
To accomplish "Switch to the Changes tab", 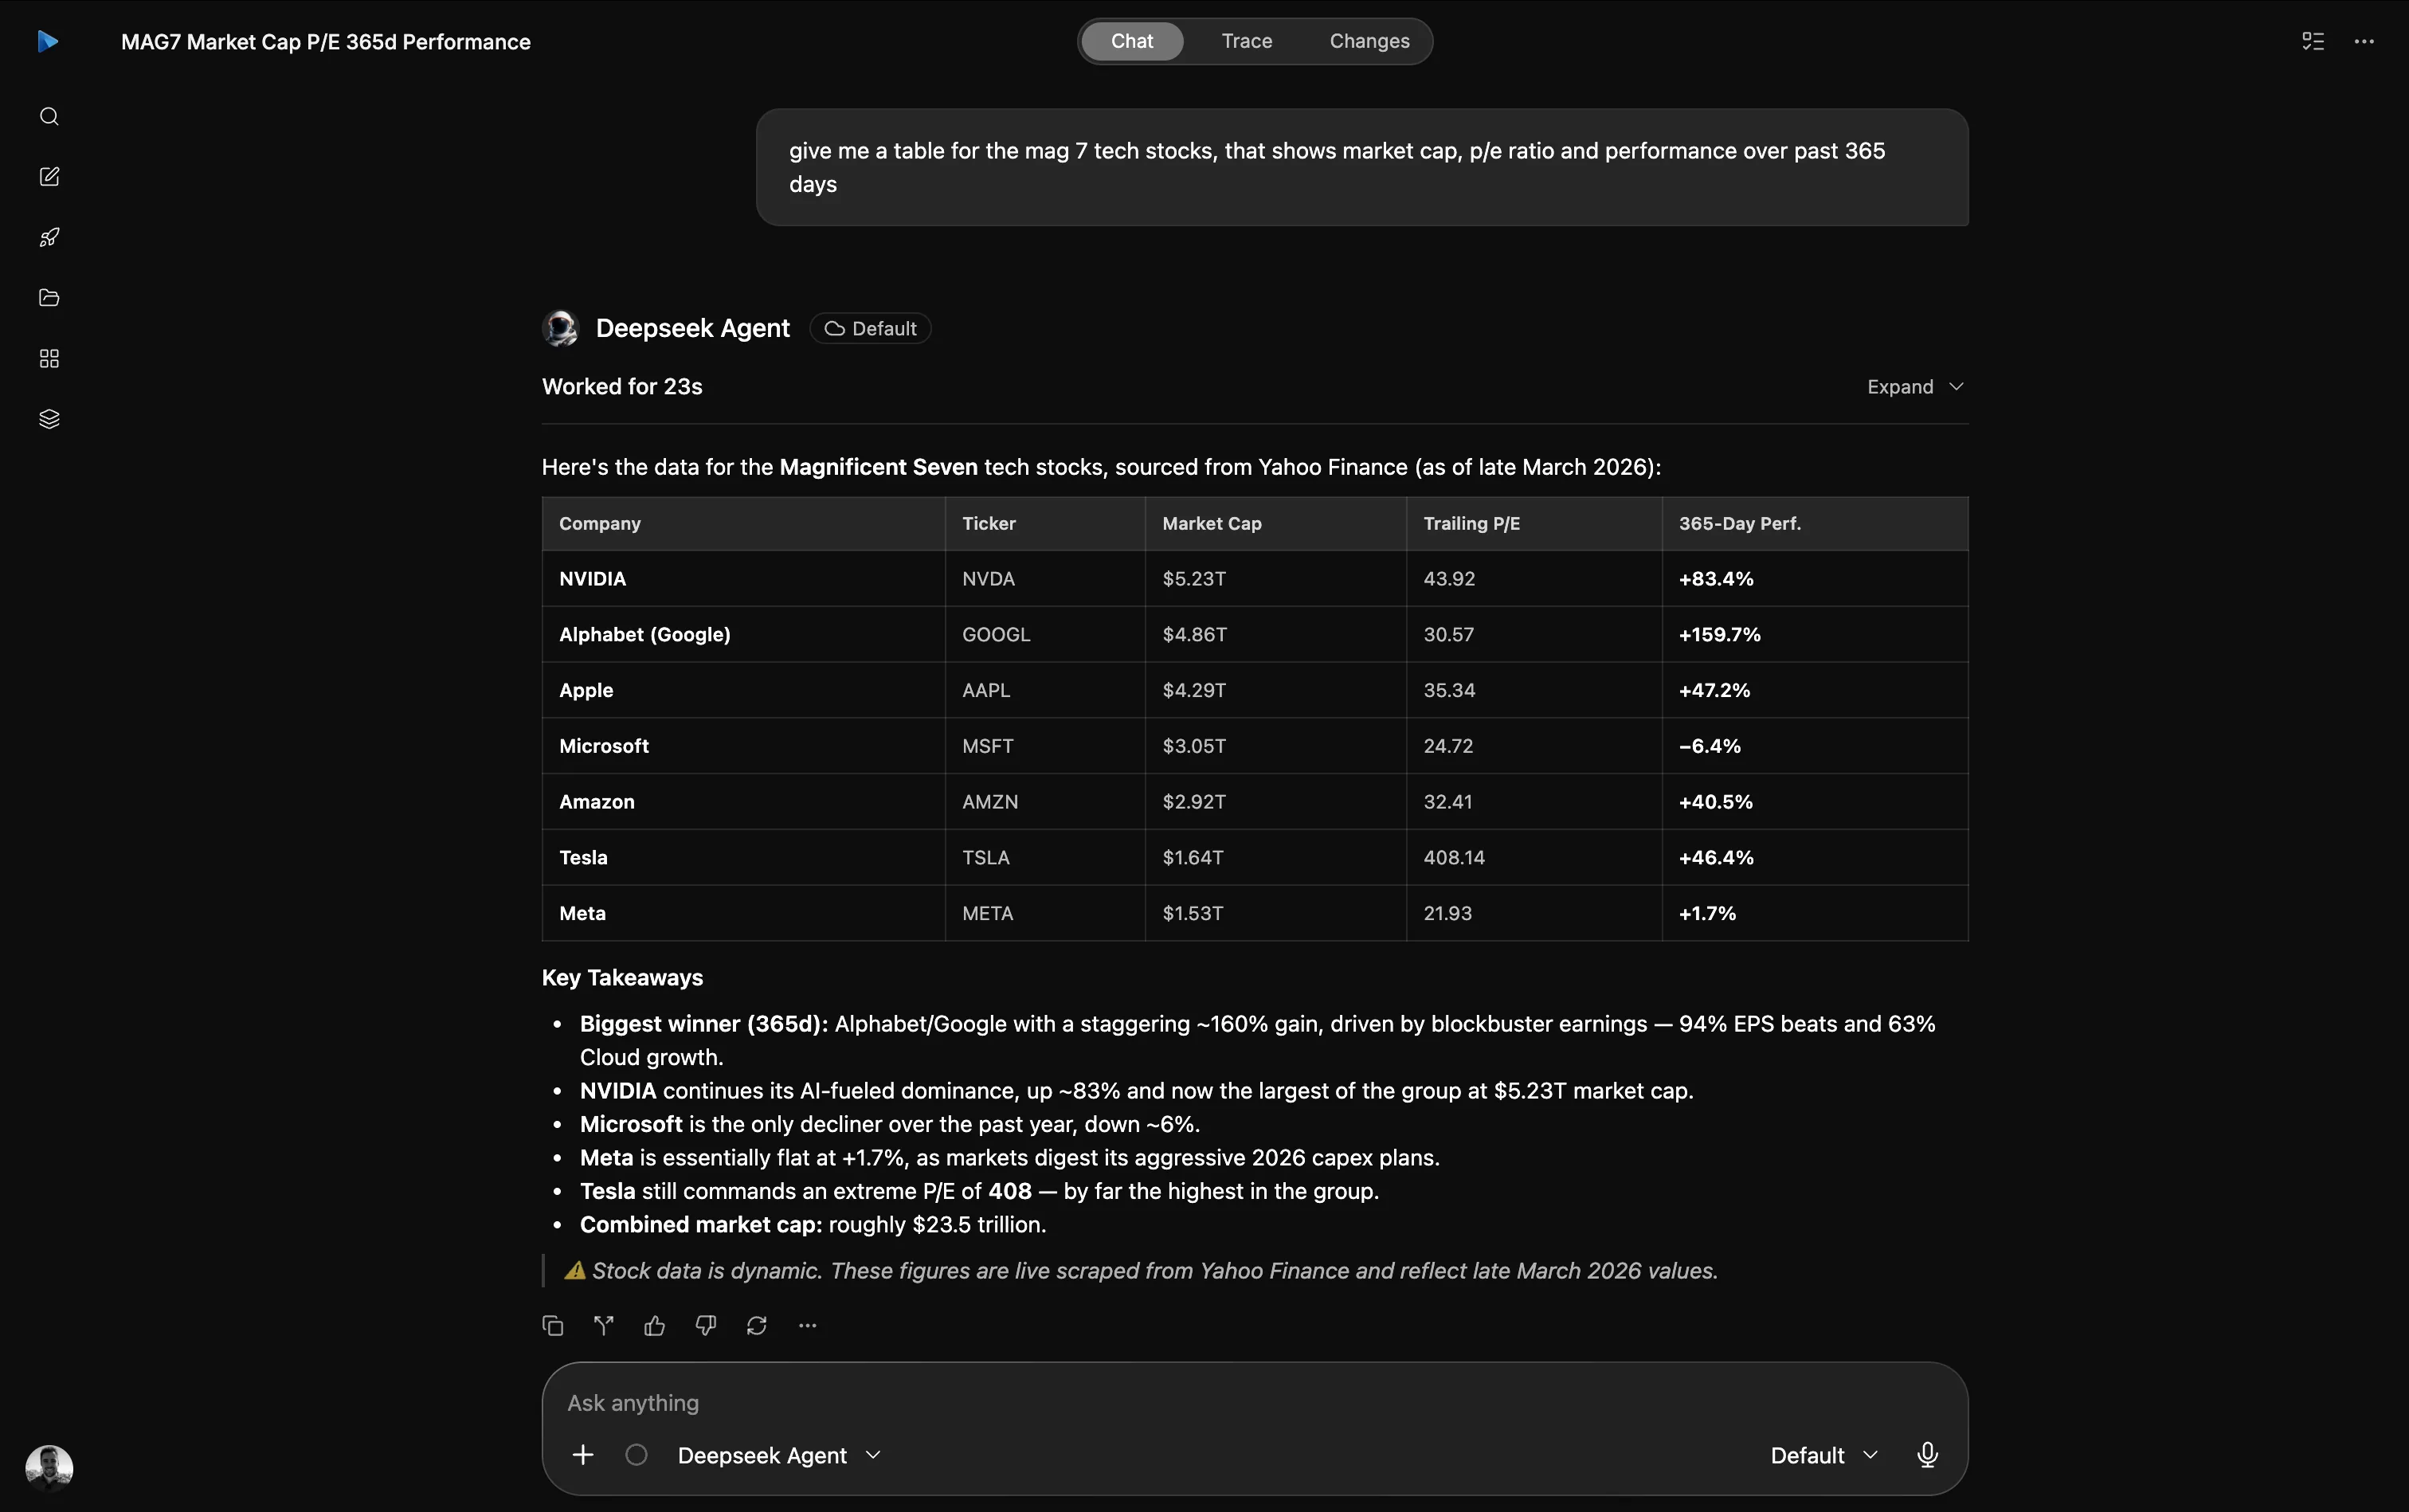I will (x=1370, y=41).
